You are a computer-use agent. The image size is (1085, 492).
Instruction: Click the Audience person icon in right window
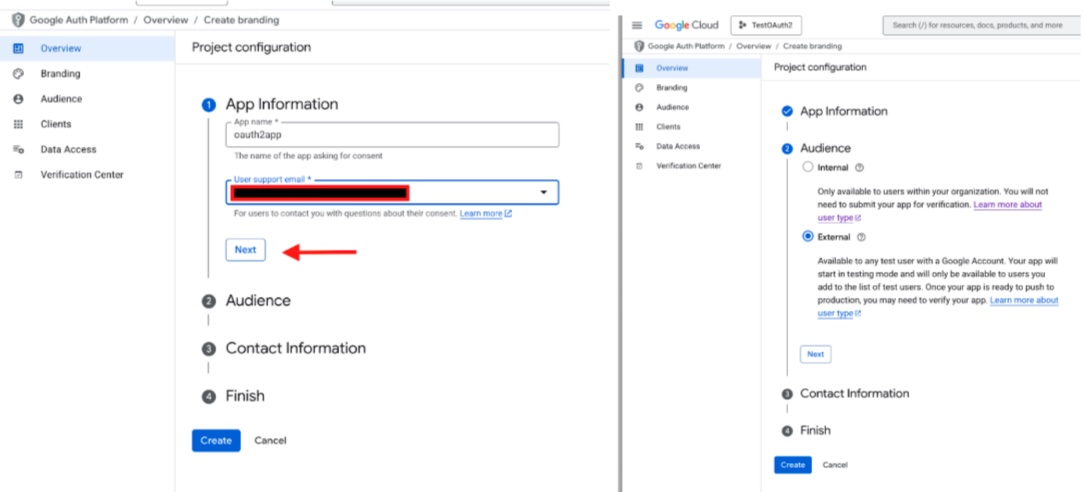click(x=639, y=107)
